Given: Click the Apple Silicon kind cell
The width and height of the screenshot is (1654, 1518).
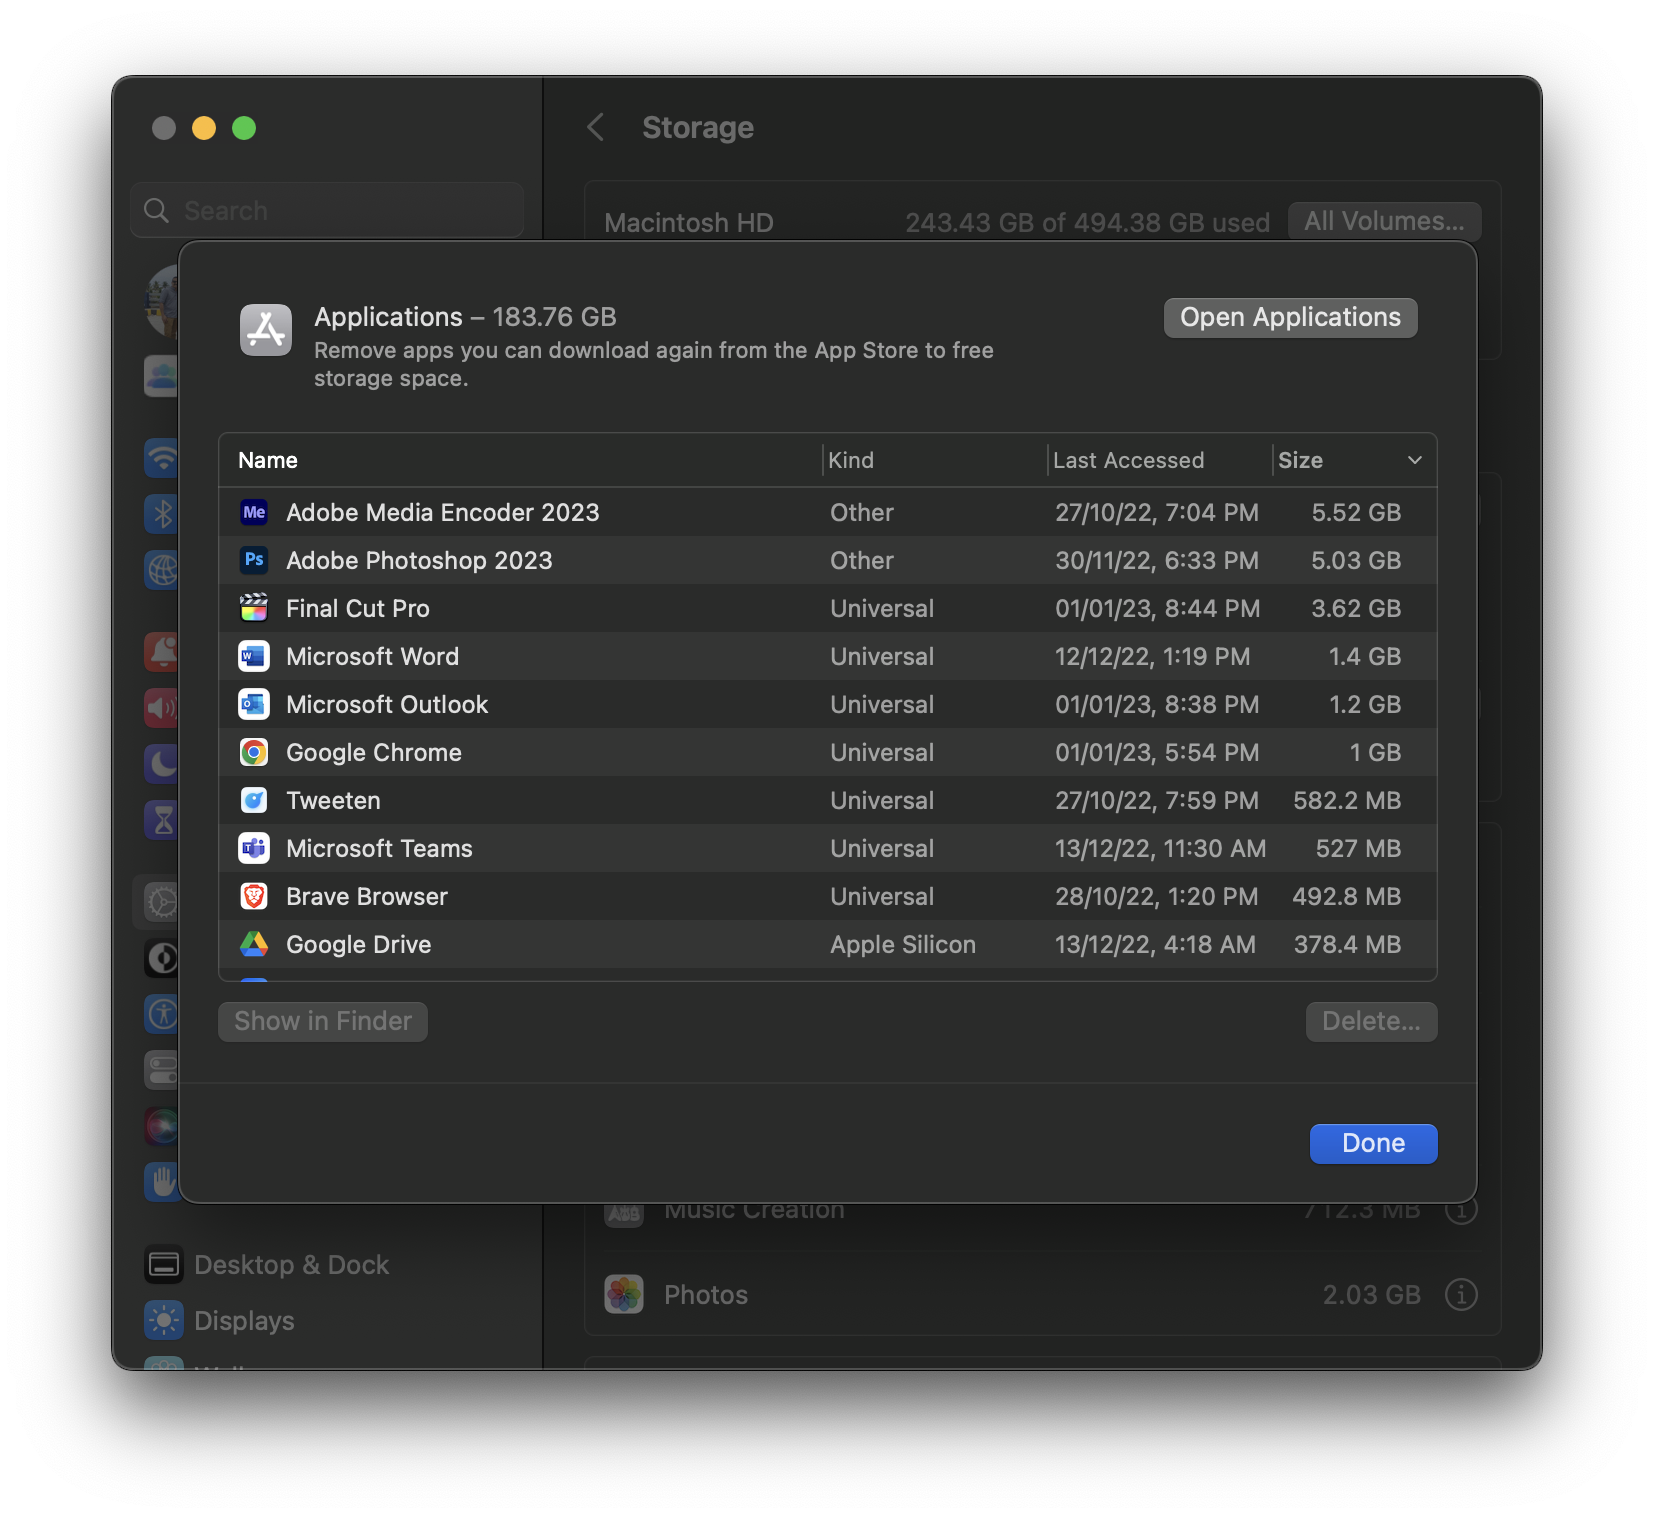Looking at the screenshot, I should point(903,944).
